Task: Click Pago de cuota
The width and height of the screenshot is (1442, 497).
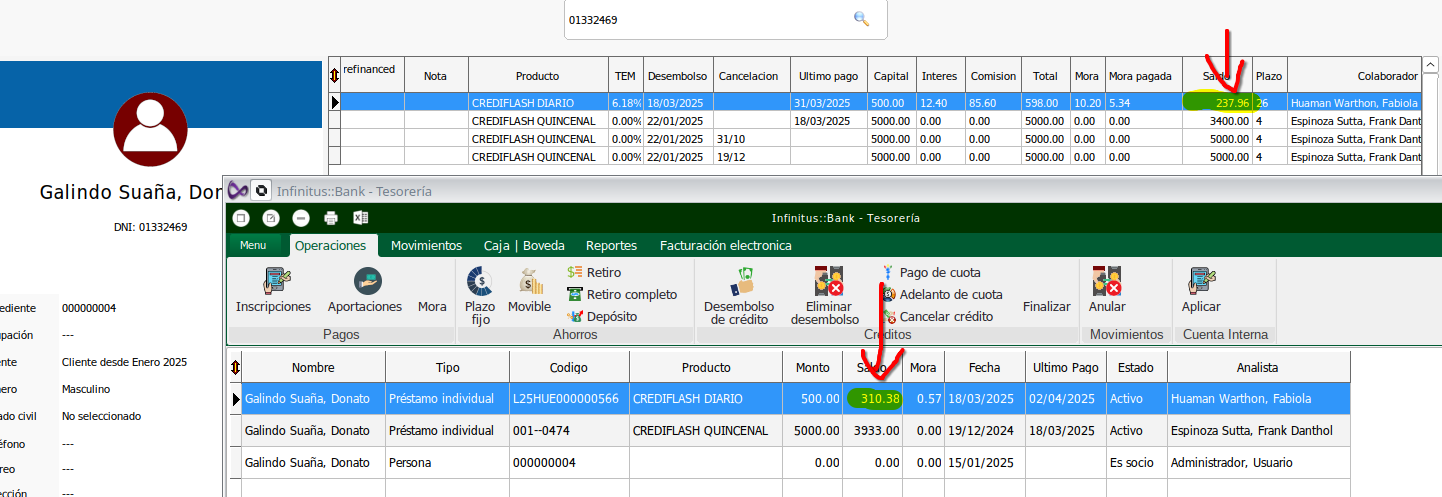Action: click(939, 272)
